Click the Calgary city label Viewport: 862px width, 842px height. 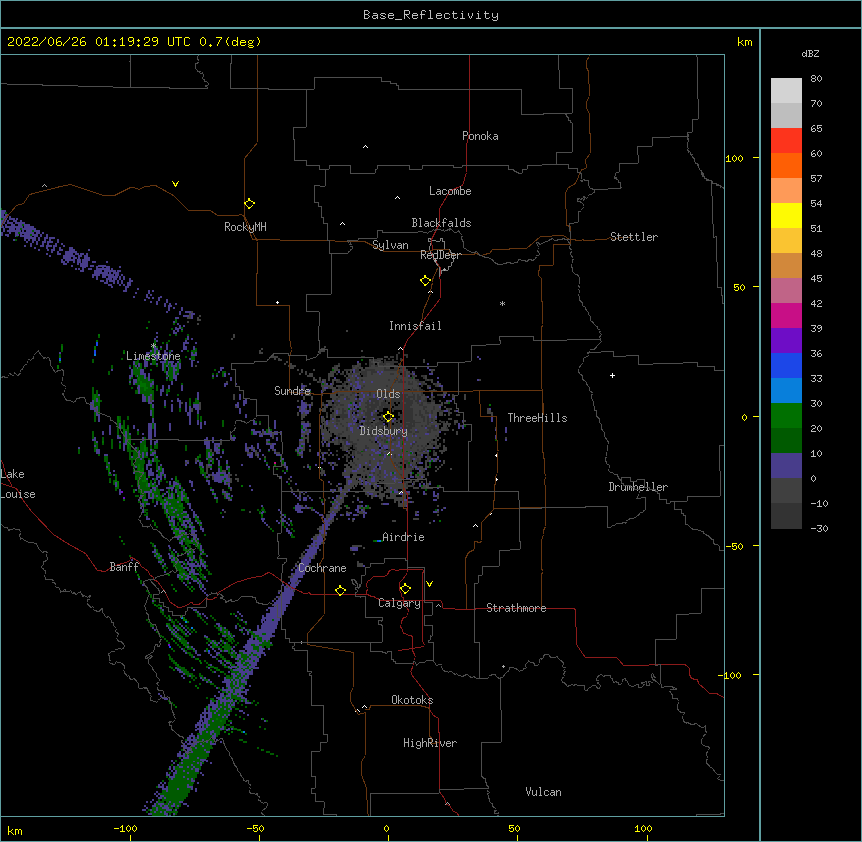tap(399, 603)
